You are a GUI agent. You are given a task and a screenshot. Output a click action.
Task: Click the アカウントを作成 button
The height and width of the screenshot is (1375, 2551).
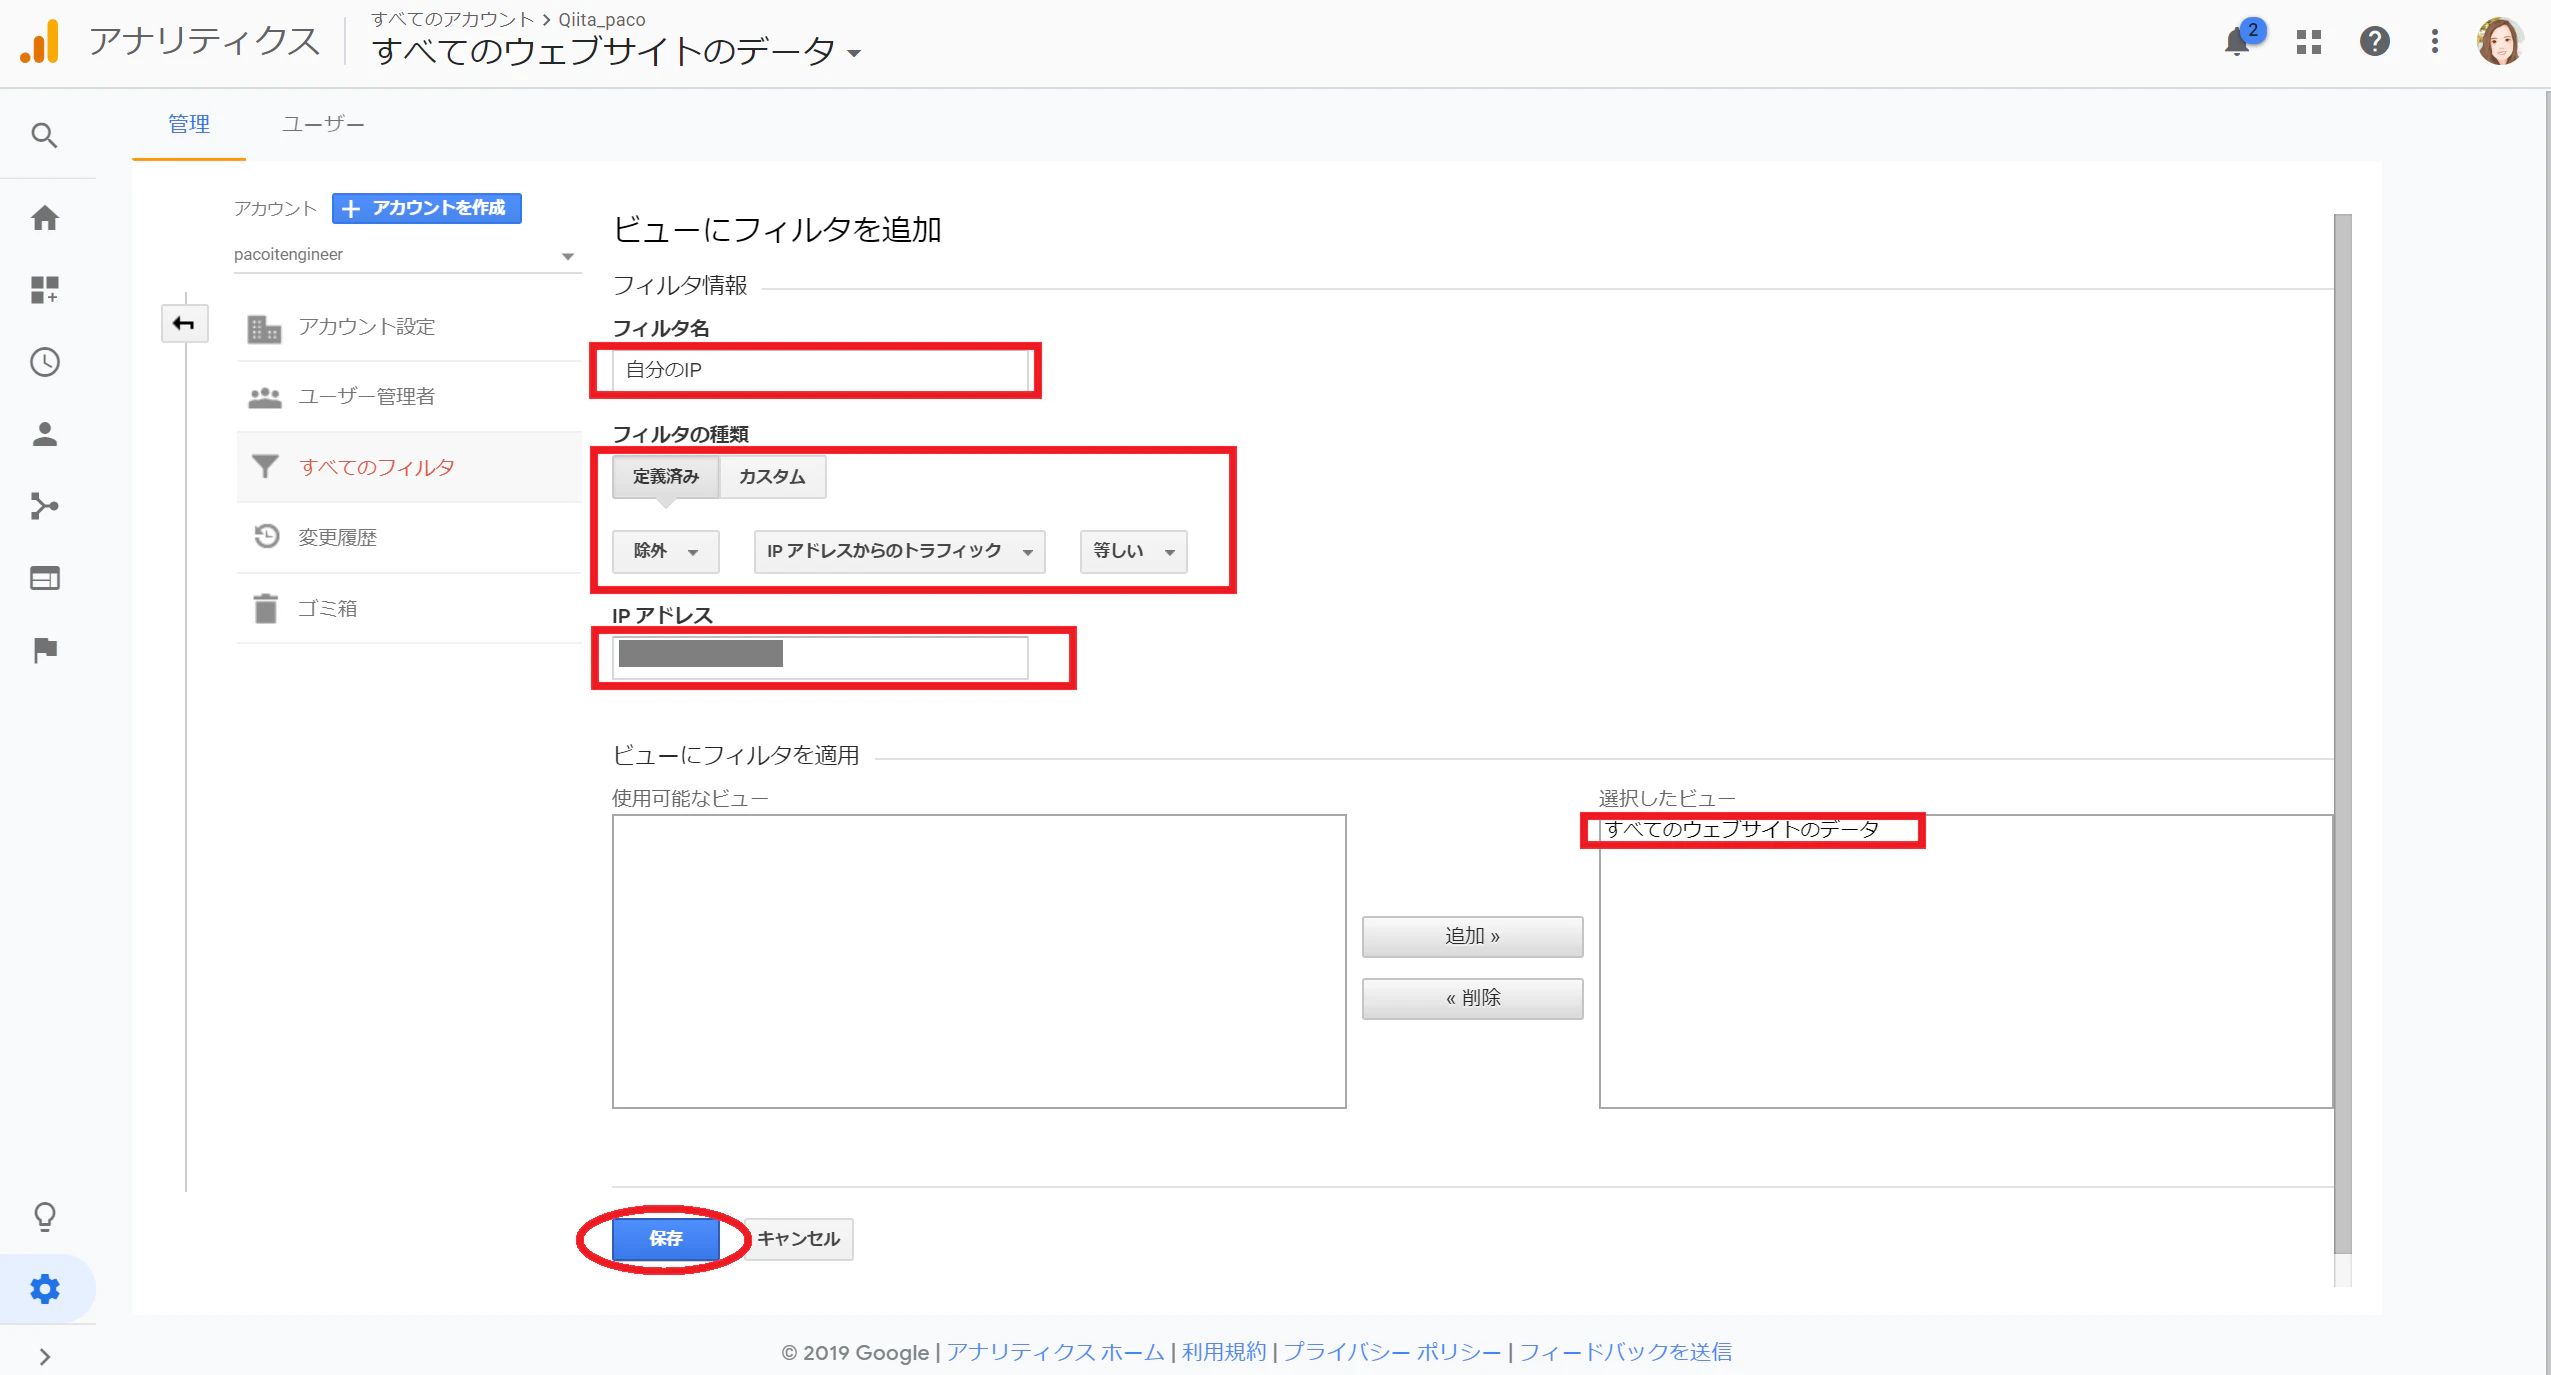(427, 208)
